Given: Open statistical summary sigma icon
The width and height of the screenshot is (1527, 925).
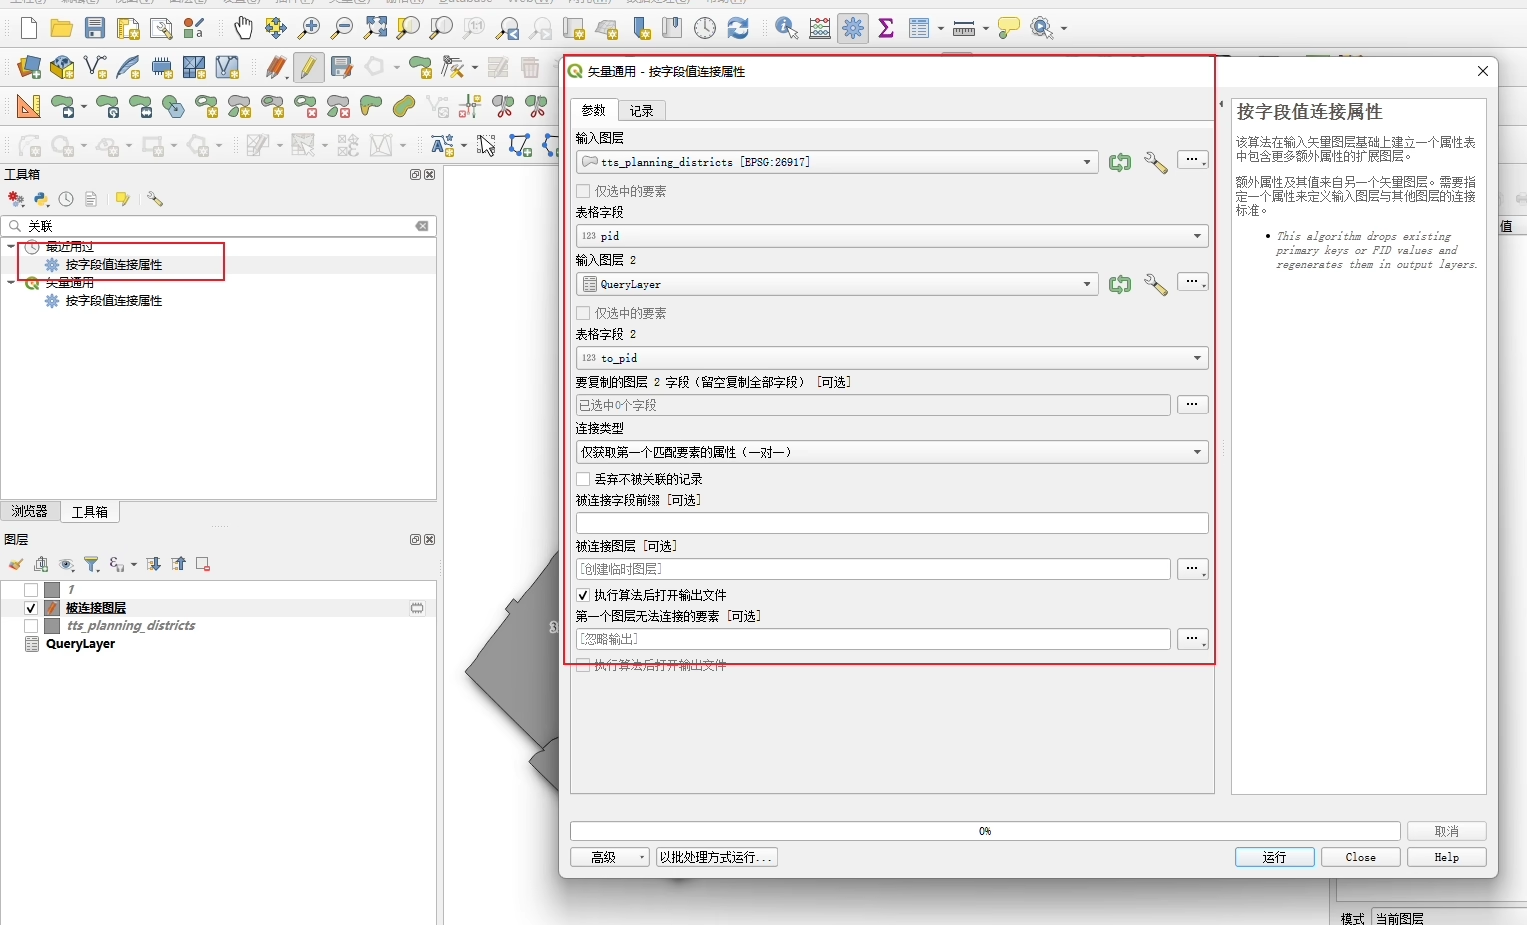Looking at the screenshot, I should coord(886,29).
